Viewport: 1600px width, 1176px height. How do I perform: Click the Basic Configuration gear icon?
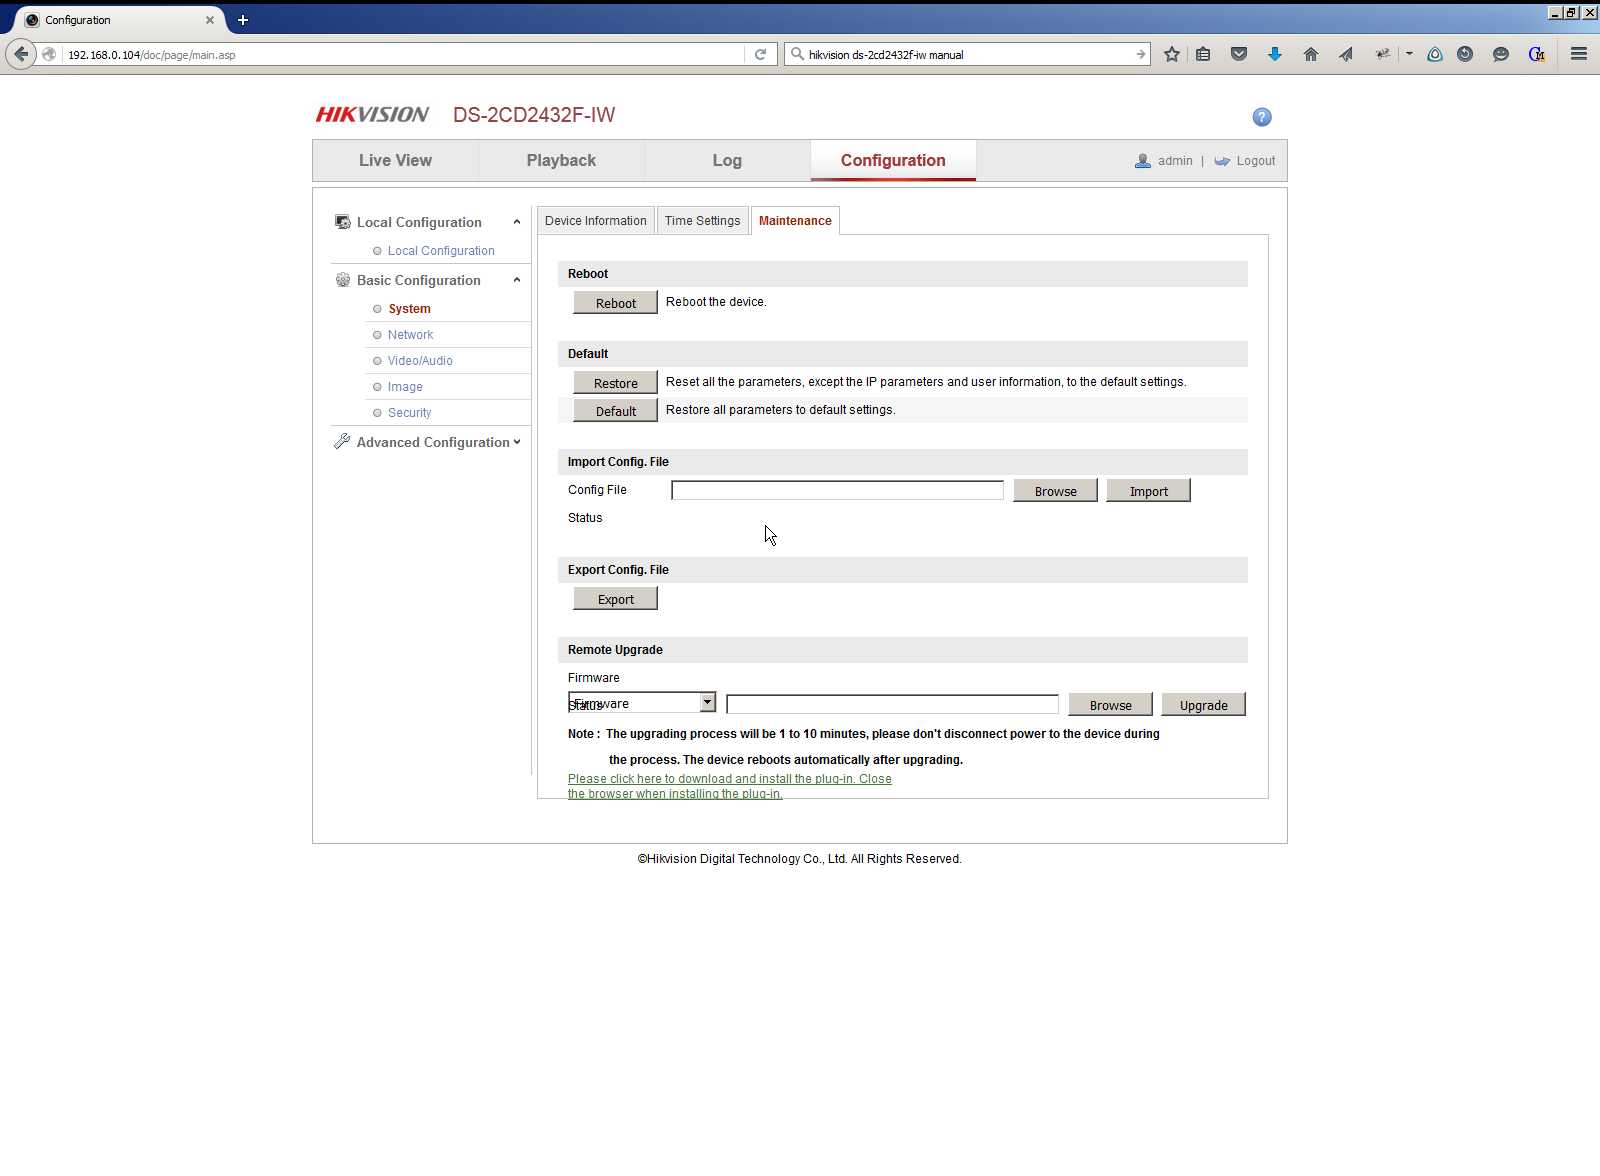tap(343, 280)
